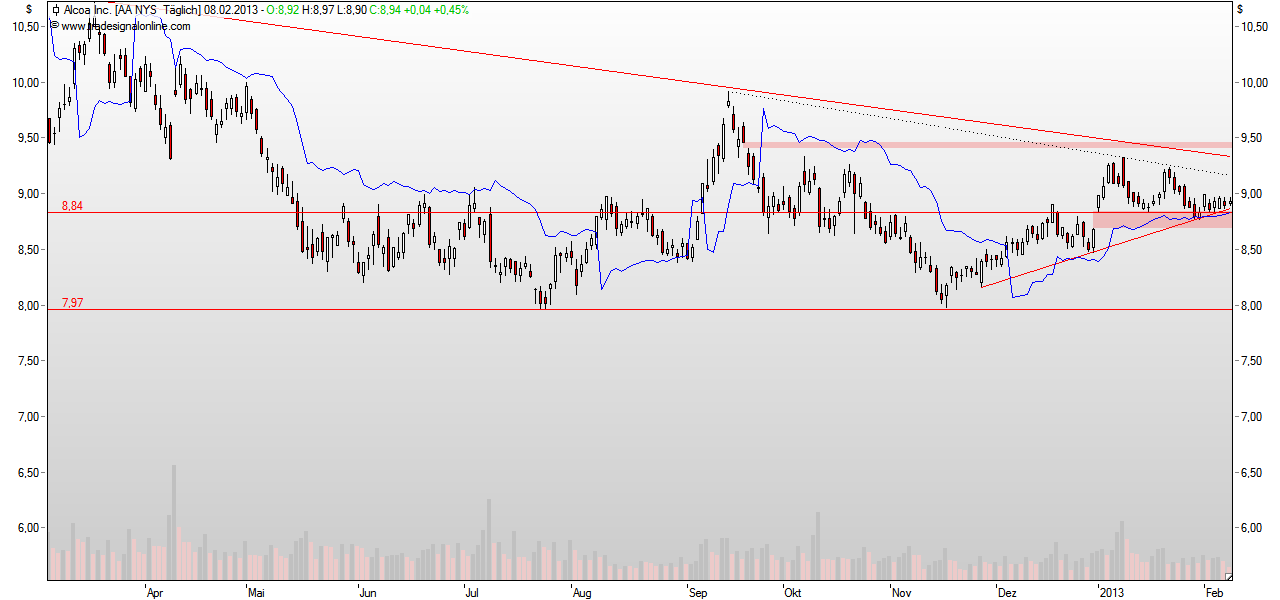Image resolution: width=1280 pixels, height=600 pixels.
Task: Jump to the 2013 marker on time axis
Action: (x=1112, y=593)
